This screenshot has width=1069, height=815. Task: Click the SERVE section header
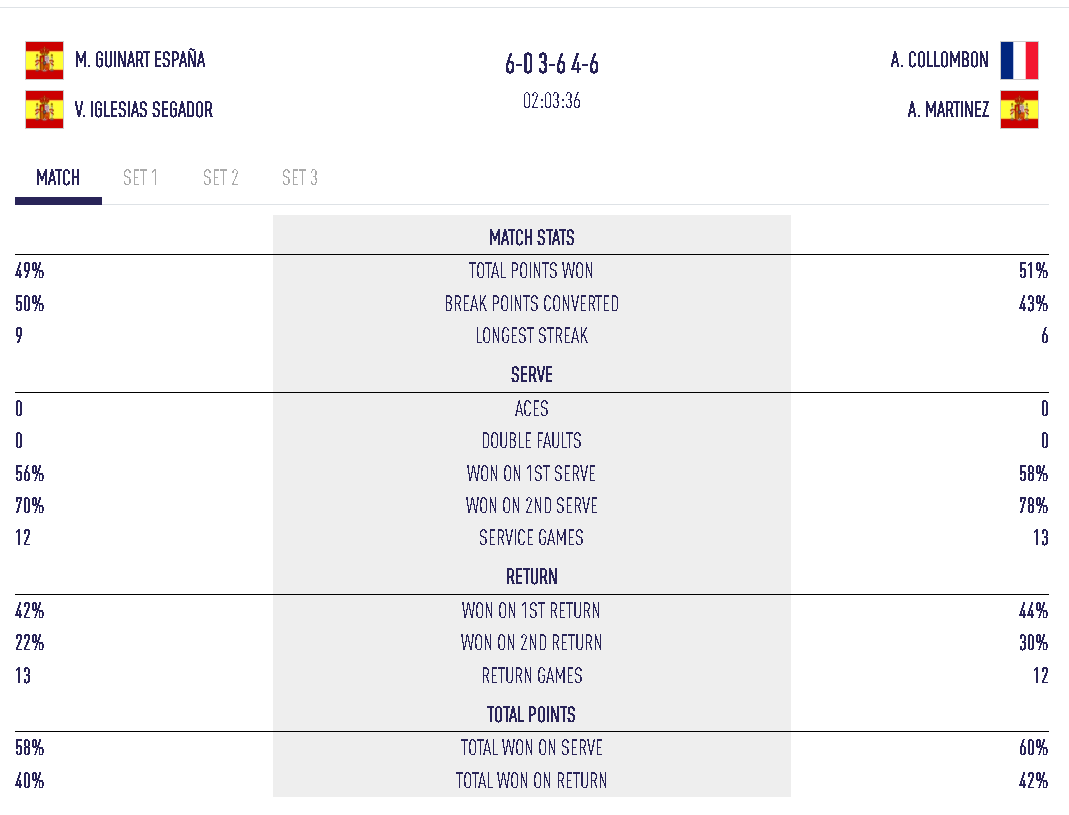[x=532, y=375]
